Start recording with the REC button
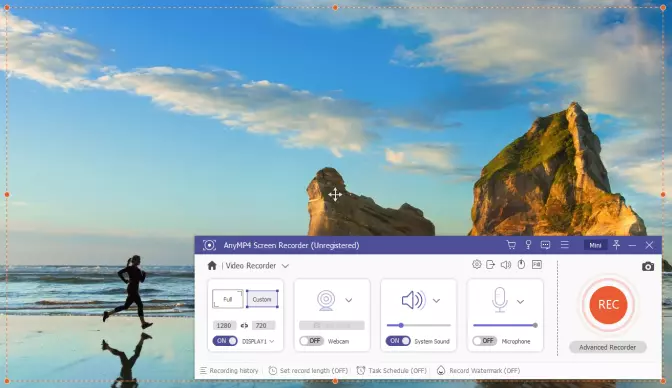 click(608, 304)
